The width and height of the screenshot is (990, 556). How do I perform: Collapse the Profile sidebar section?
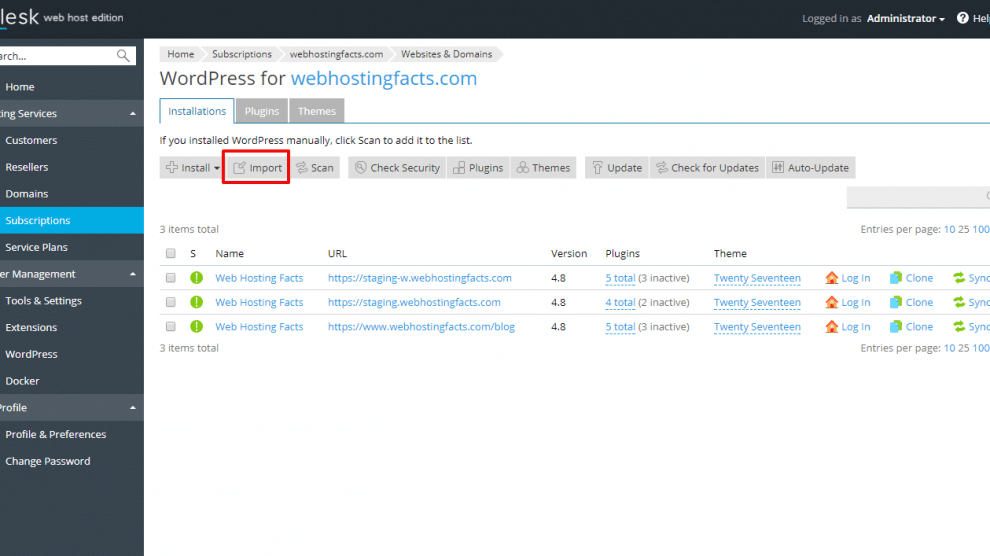133,408
